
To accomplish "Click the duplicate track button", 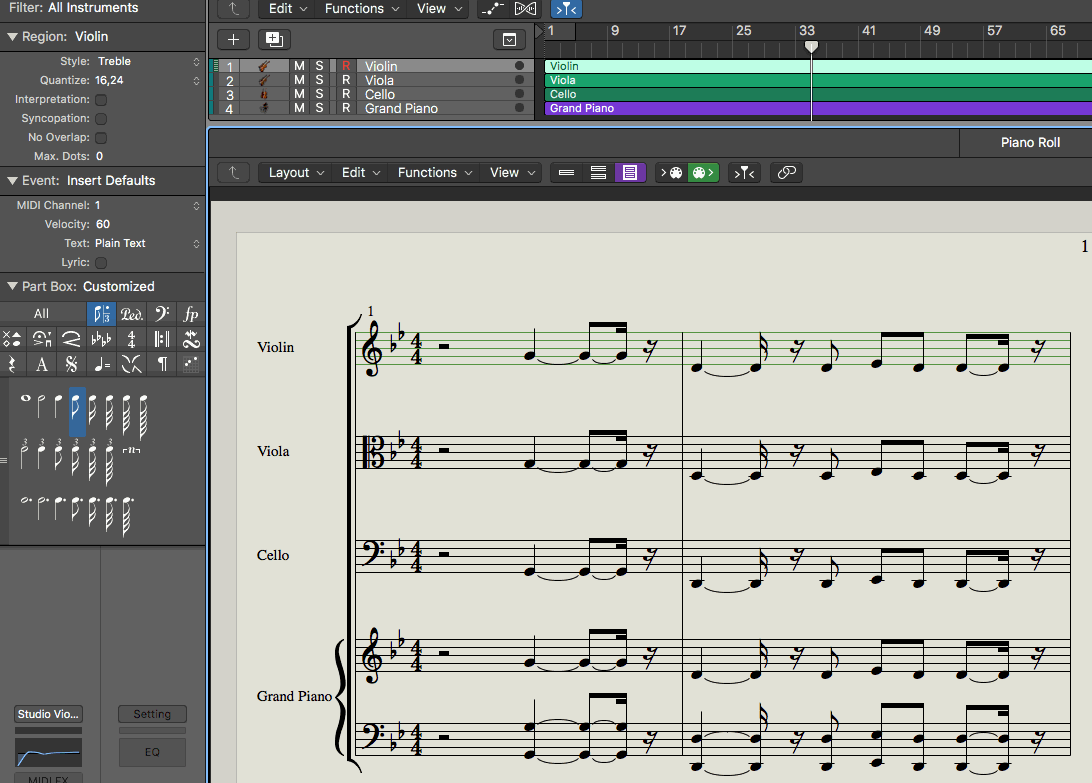I will 273,39.
